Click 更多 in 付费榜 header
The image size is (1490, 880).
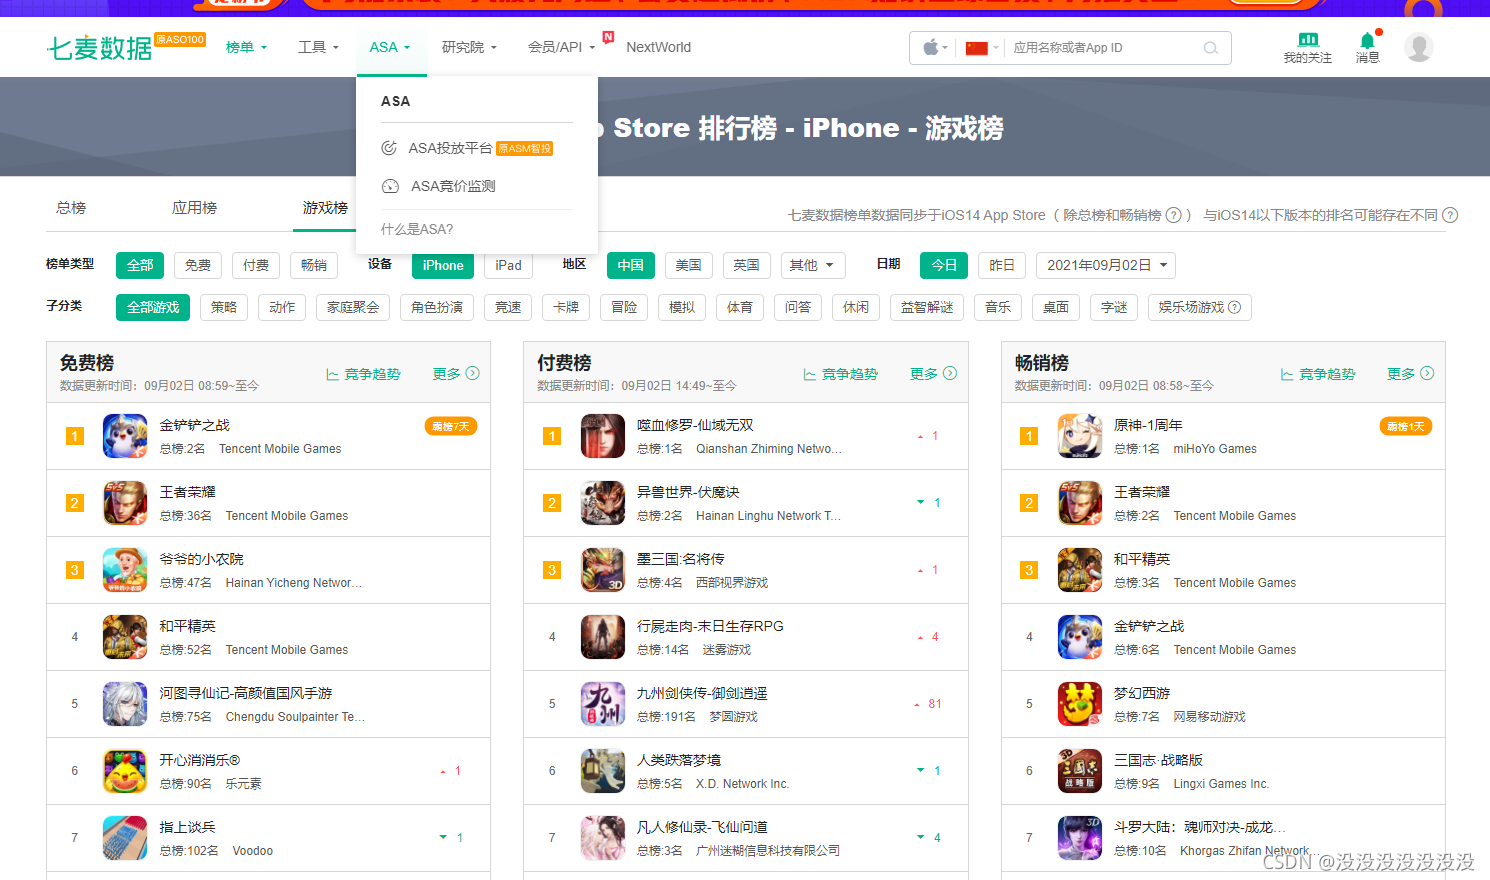coord(933,374)
